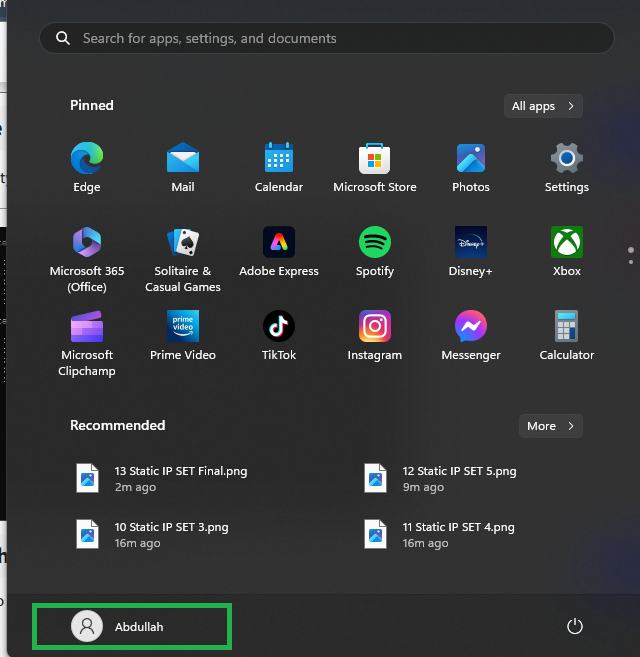Launch Instagram
The width and height of the screenshot is (640, 657).
point(375,335)
